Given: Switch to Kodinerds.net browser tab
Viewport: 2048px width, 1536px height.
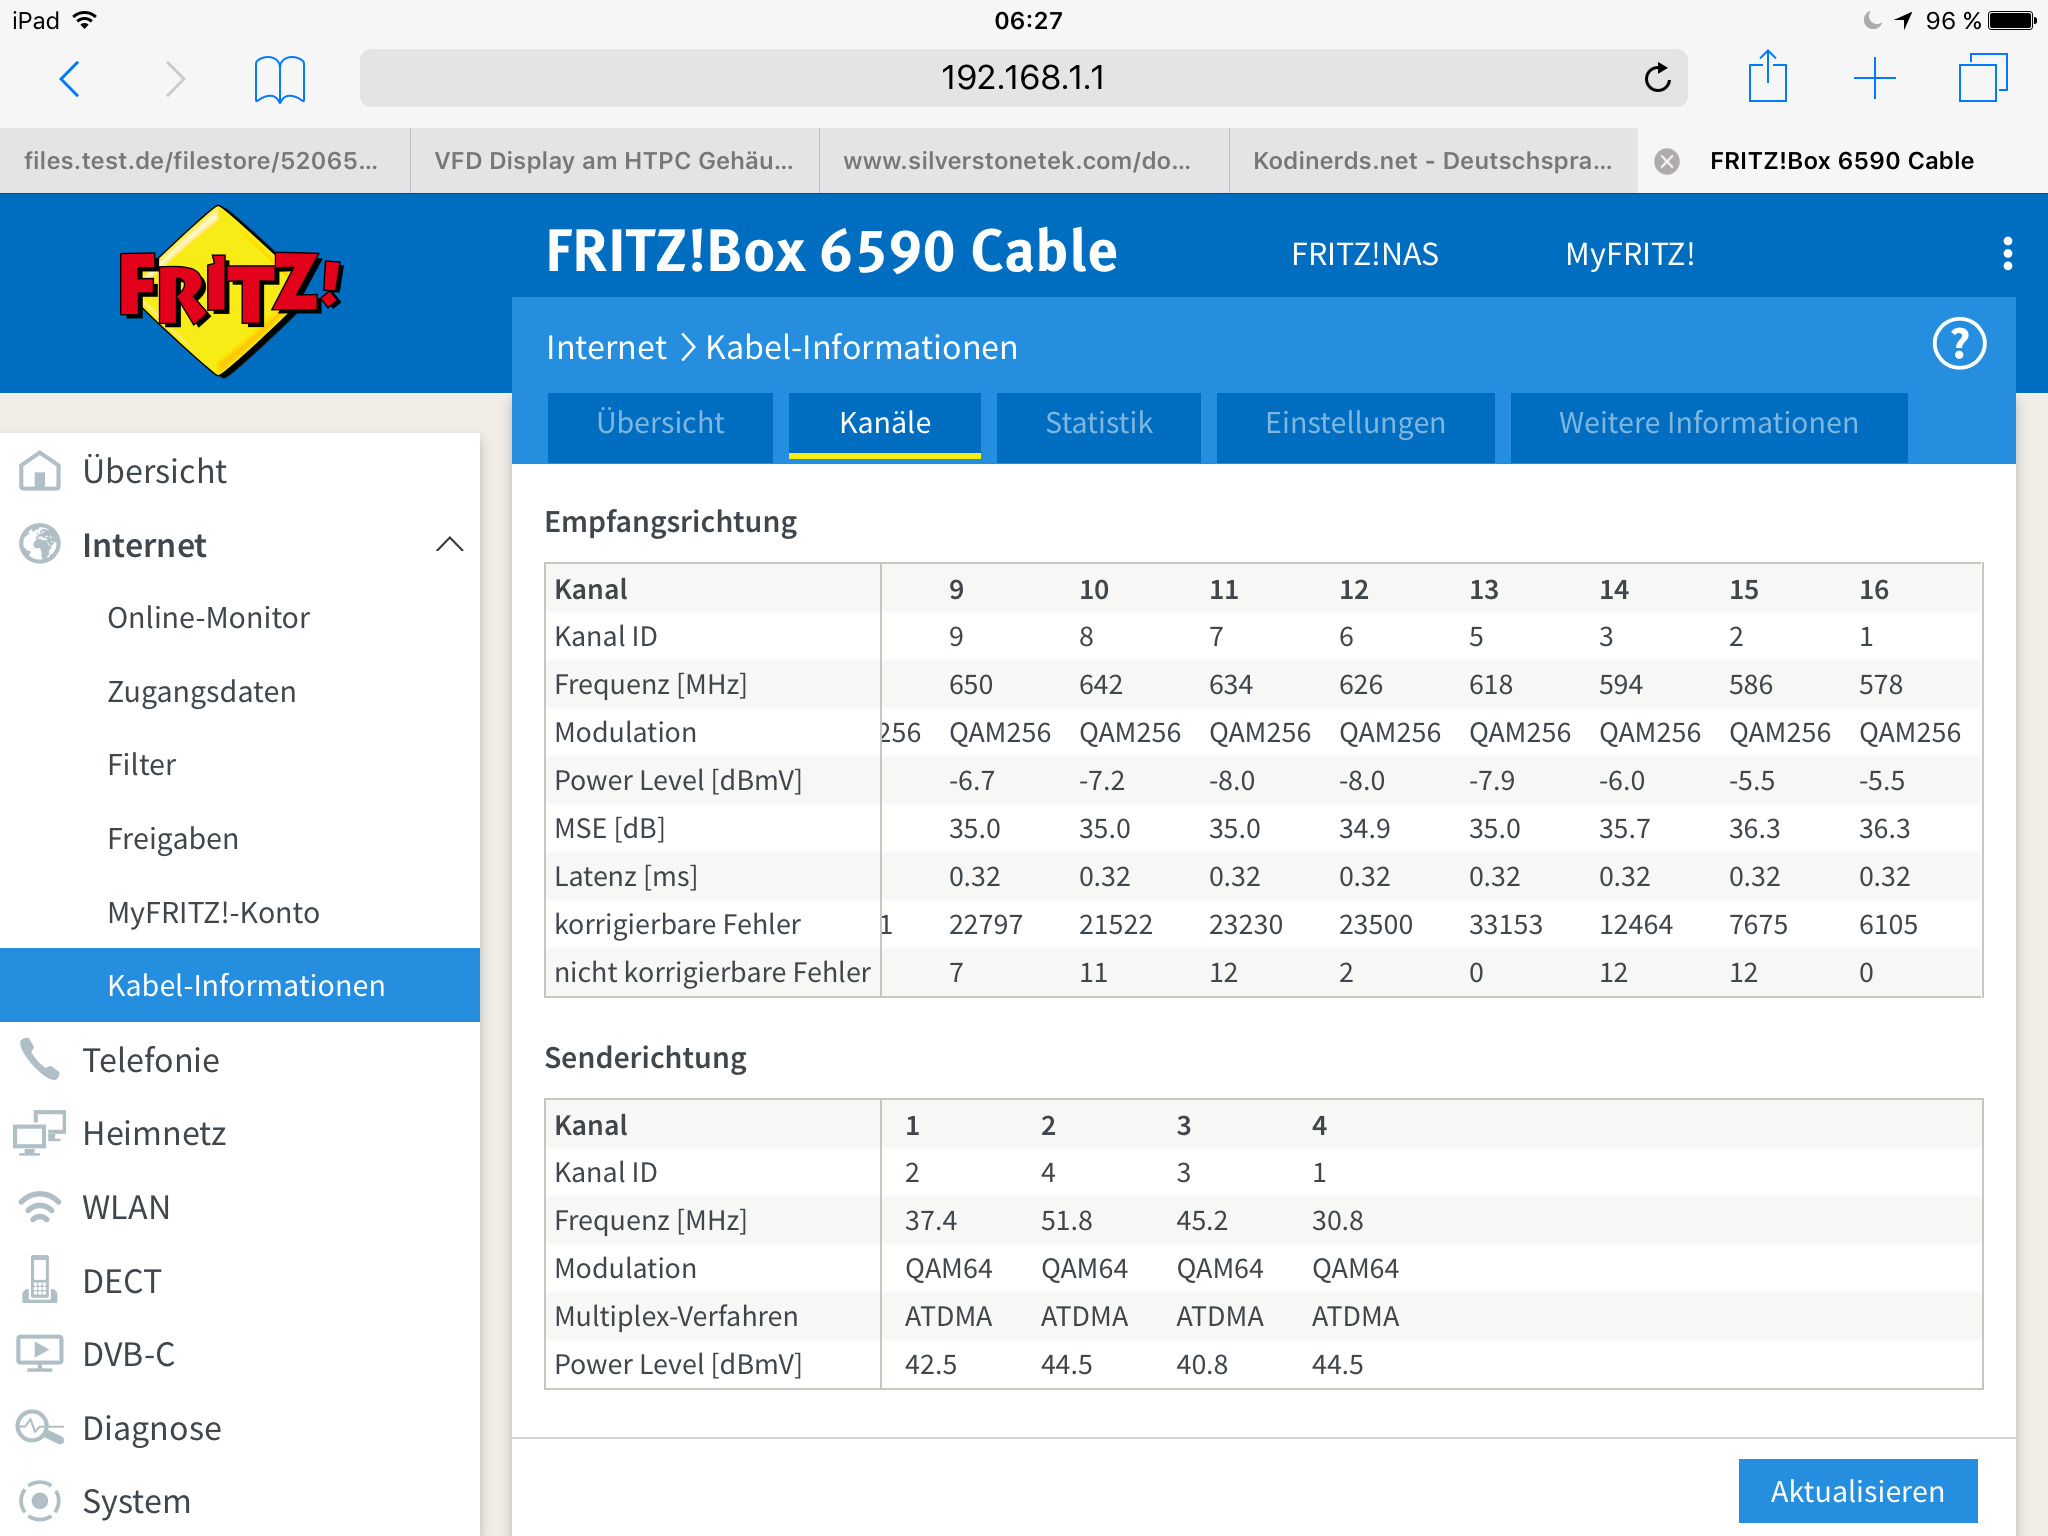Looking at the screenshot, I should pos(1433,161).
